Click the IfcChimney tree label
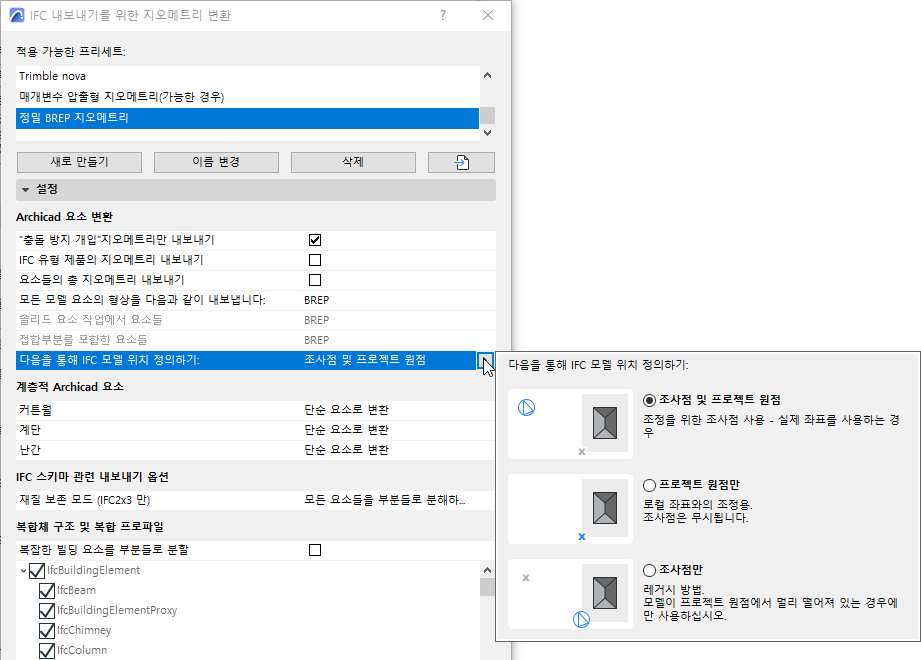 click(84, 631)
